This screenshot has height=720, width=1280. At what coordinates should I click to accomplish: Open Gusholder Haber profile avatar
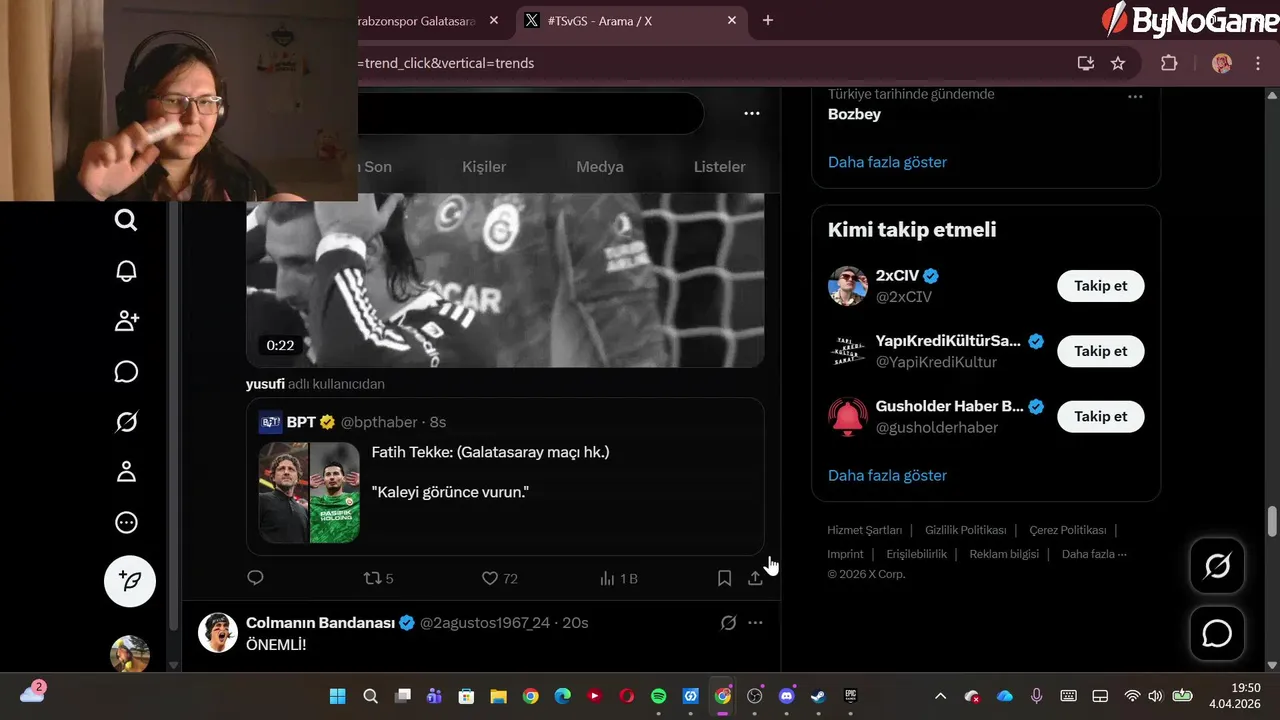pyautogui.click(x=848, y=417)
